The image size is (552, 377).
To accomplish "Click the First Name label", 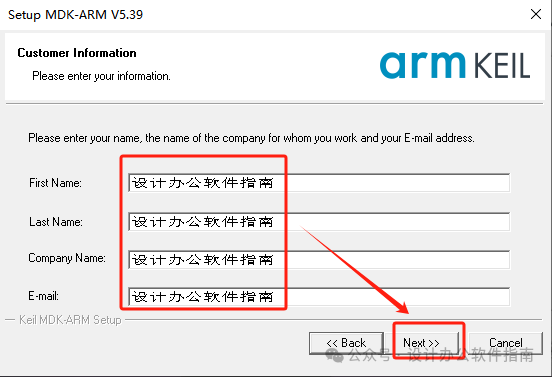I will (55, 183).
